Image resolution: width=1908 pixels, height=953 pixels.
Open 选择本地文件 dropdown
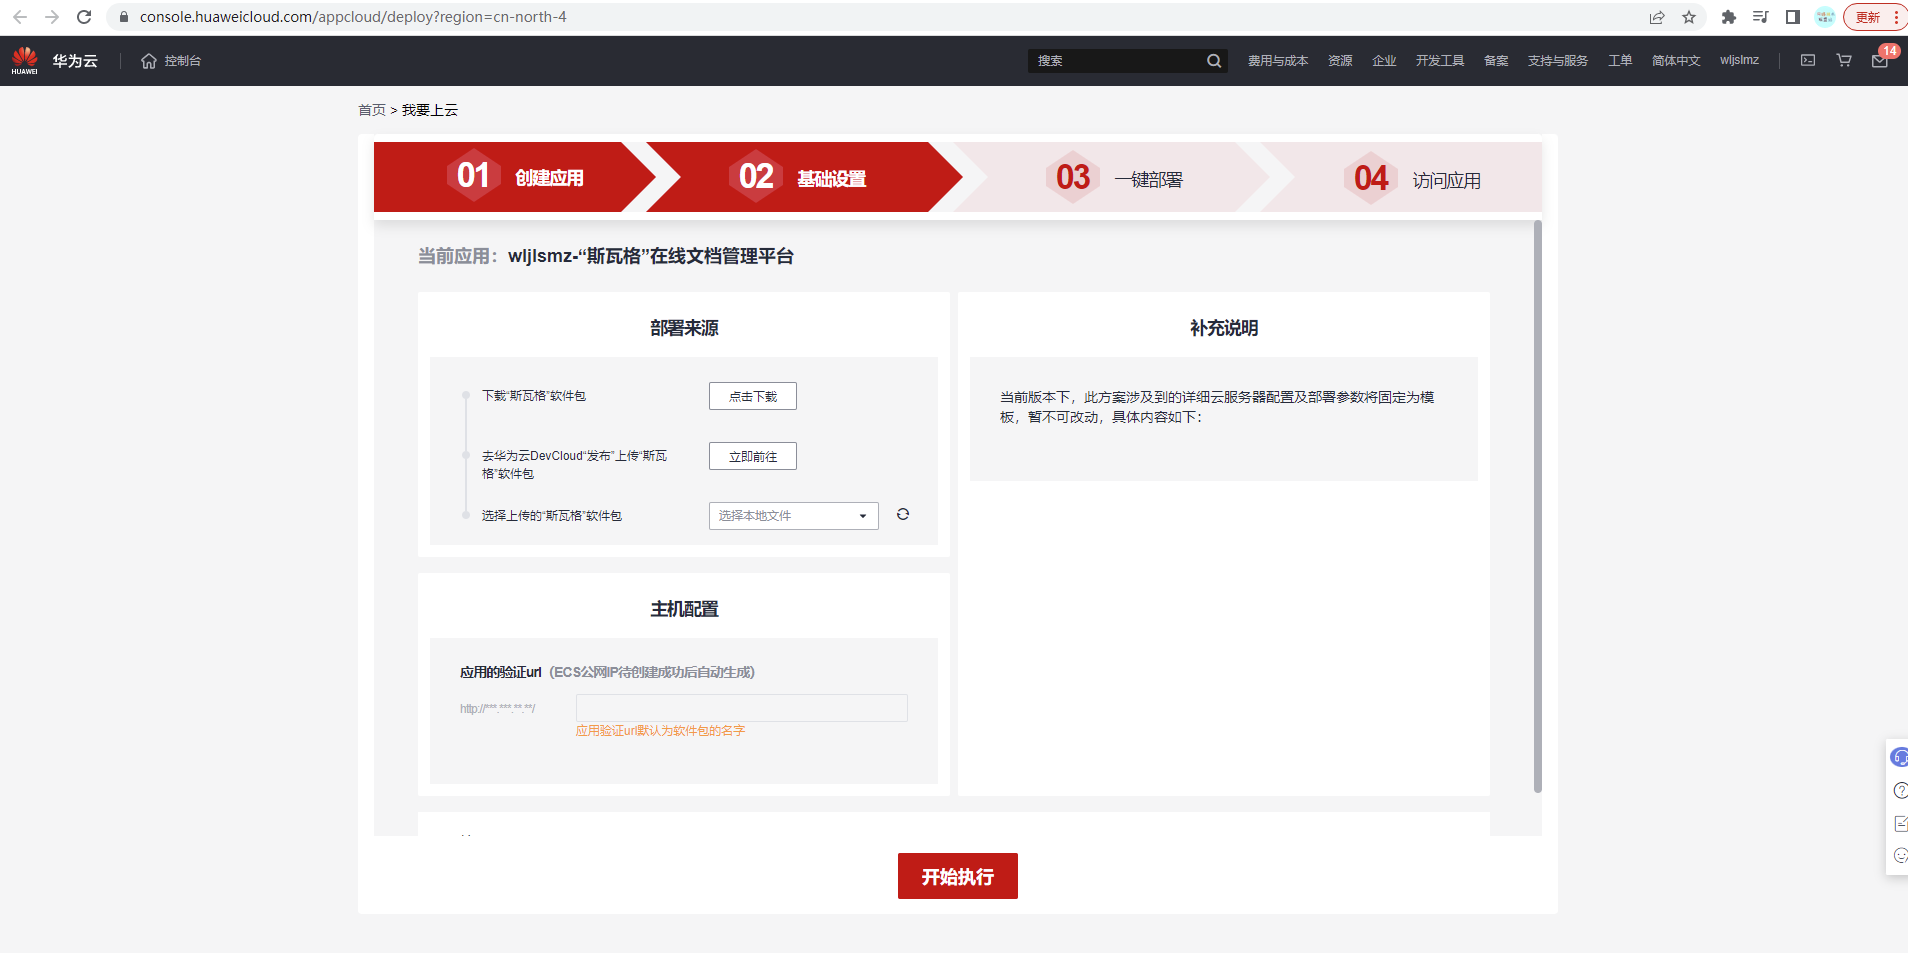(794, 516)
